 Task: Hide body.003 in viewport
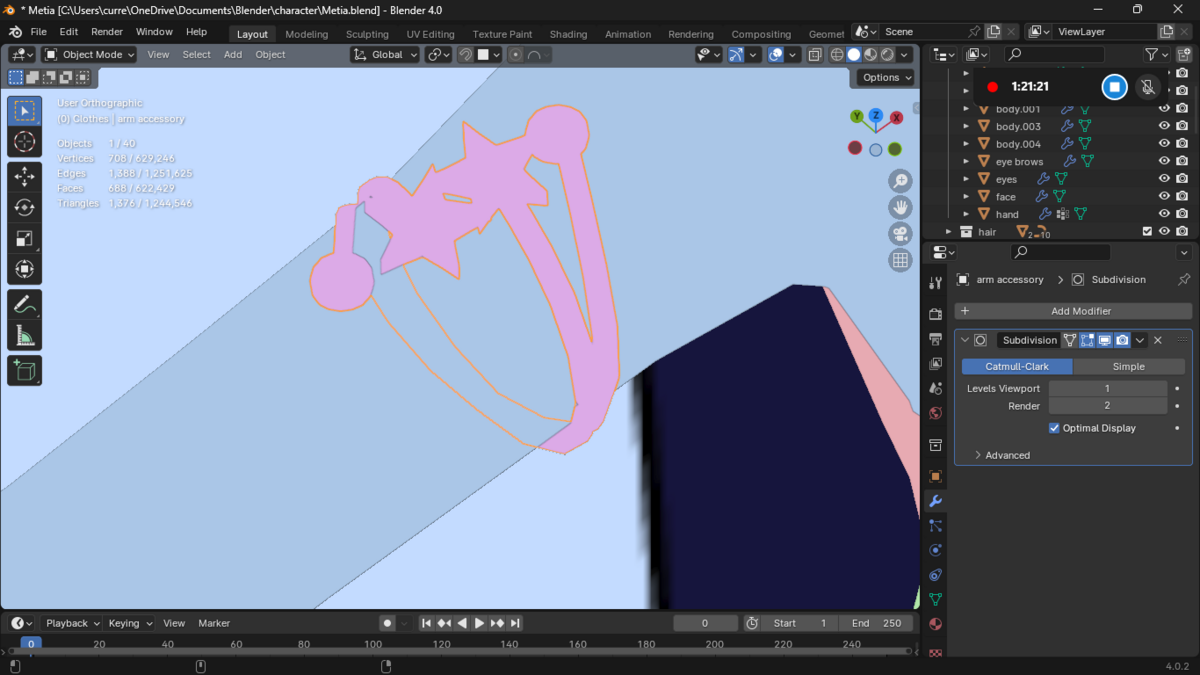pyautogui.click(x=1164, y=126)
